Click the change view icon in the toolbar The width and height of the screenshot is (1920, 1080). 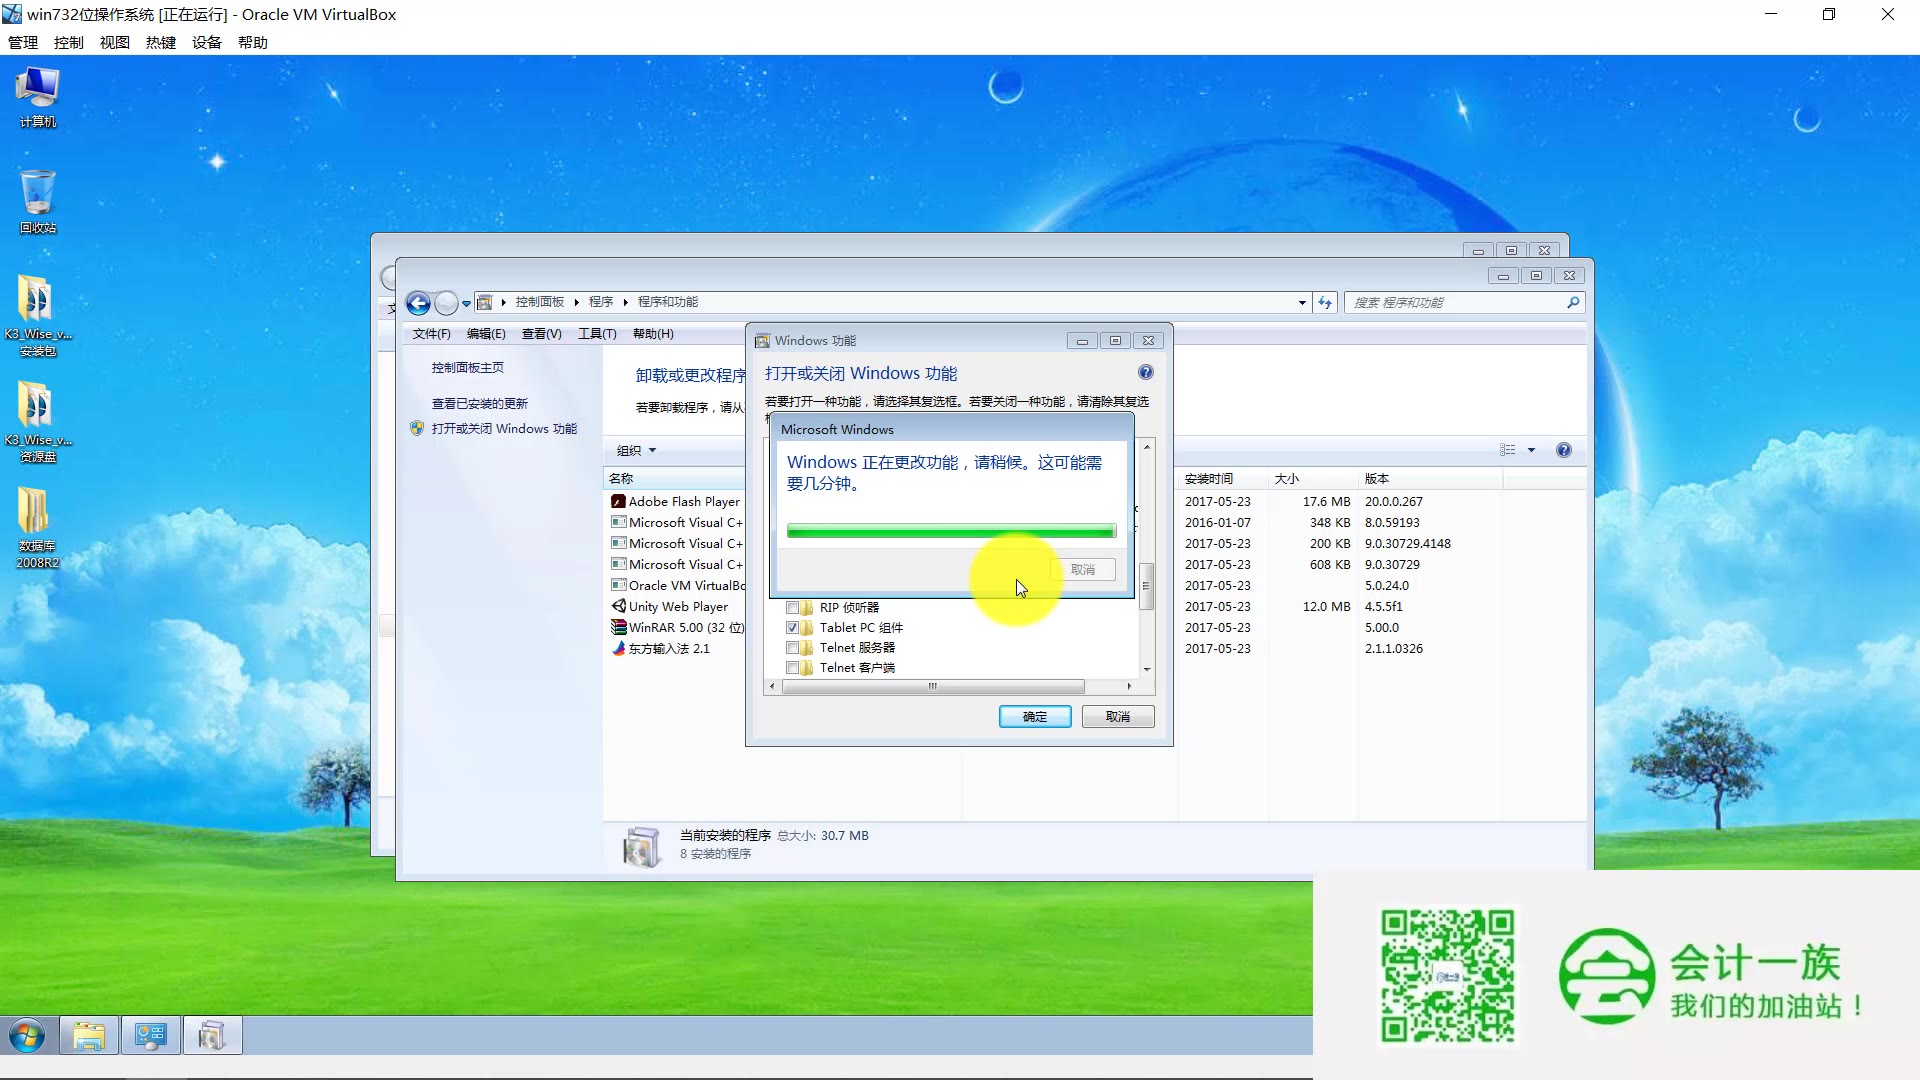[x=1508, y=450]
